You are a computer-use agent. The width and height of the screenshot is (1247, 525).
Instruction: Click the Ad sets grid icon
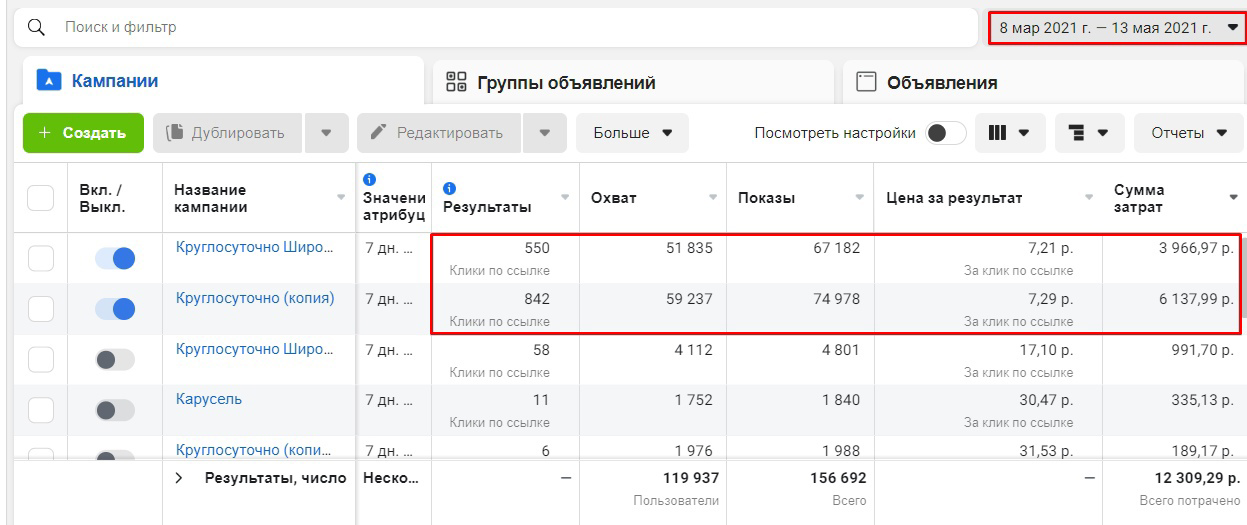456,83
